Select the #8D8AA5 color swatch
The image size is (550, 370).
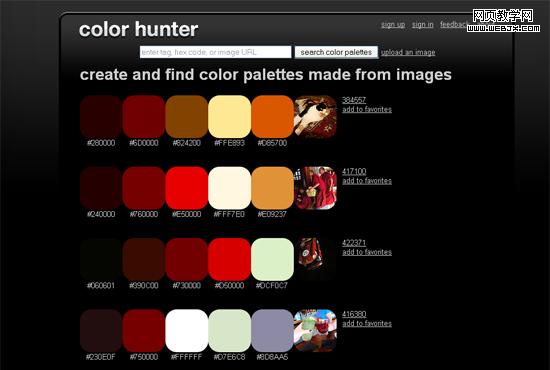272,331
